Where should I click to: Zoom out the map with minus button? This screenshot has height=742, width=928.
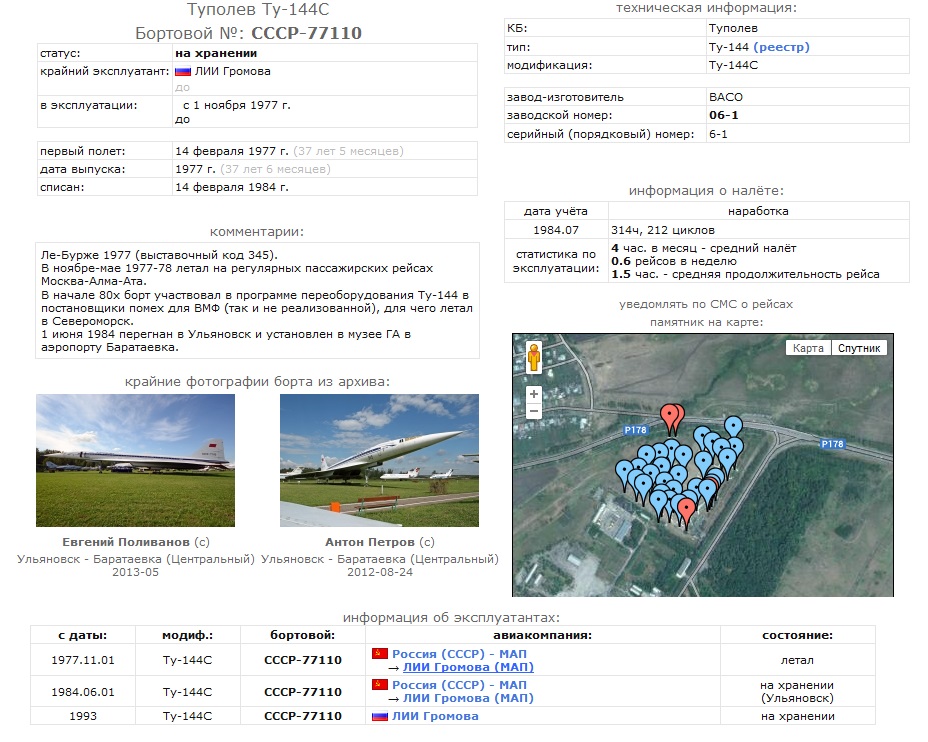pyautogui.click(x=534, y=411)
